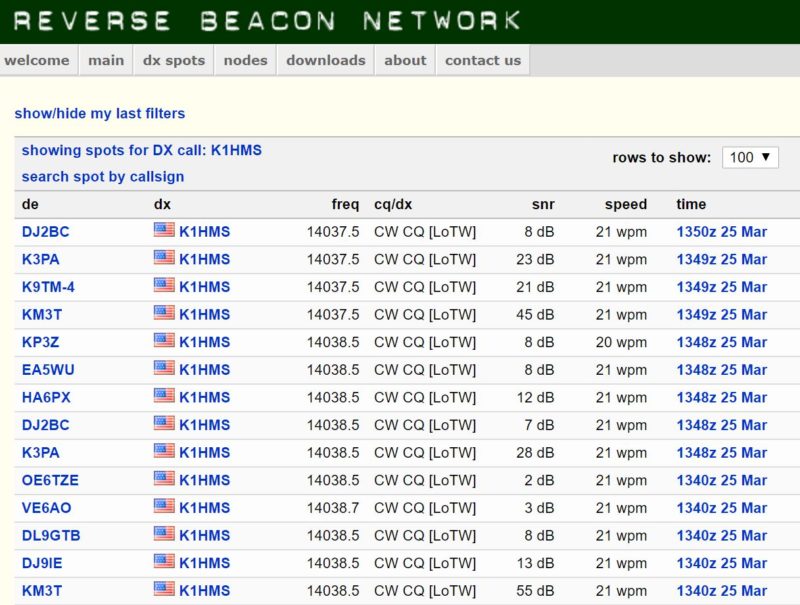Open spotter callsign VE6AO
This screenshot has width=800, height=605.
46,508
